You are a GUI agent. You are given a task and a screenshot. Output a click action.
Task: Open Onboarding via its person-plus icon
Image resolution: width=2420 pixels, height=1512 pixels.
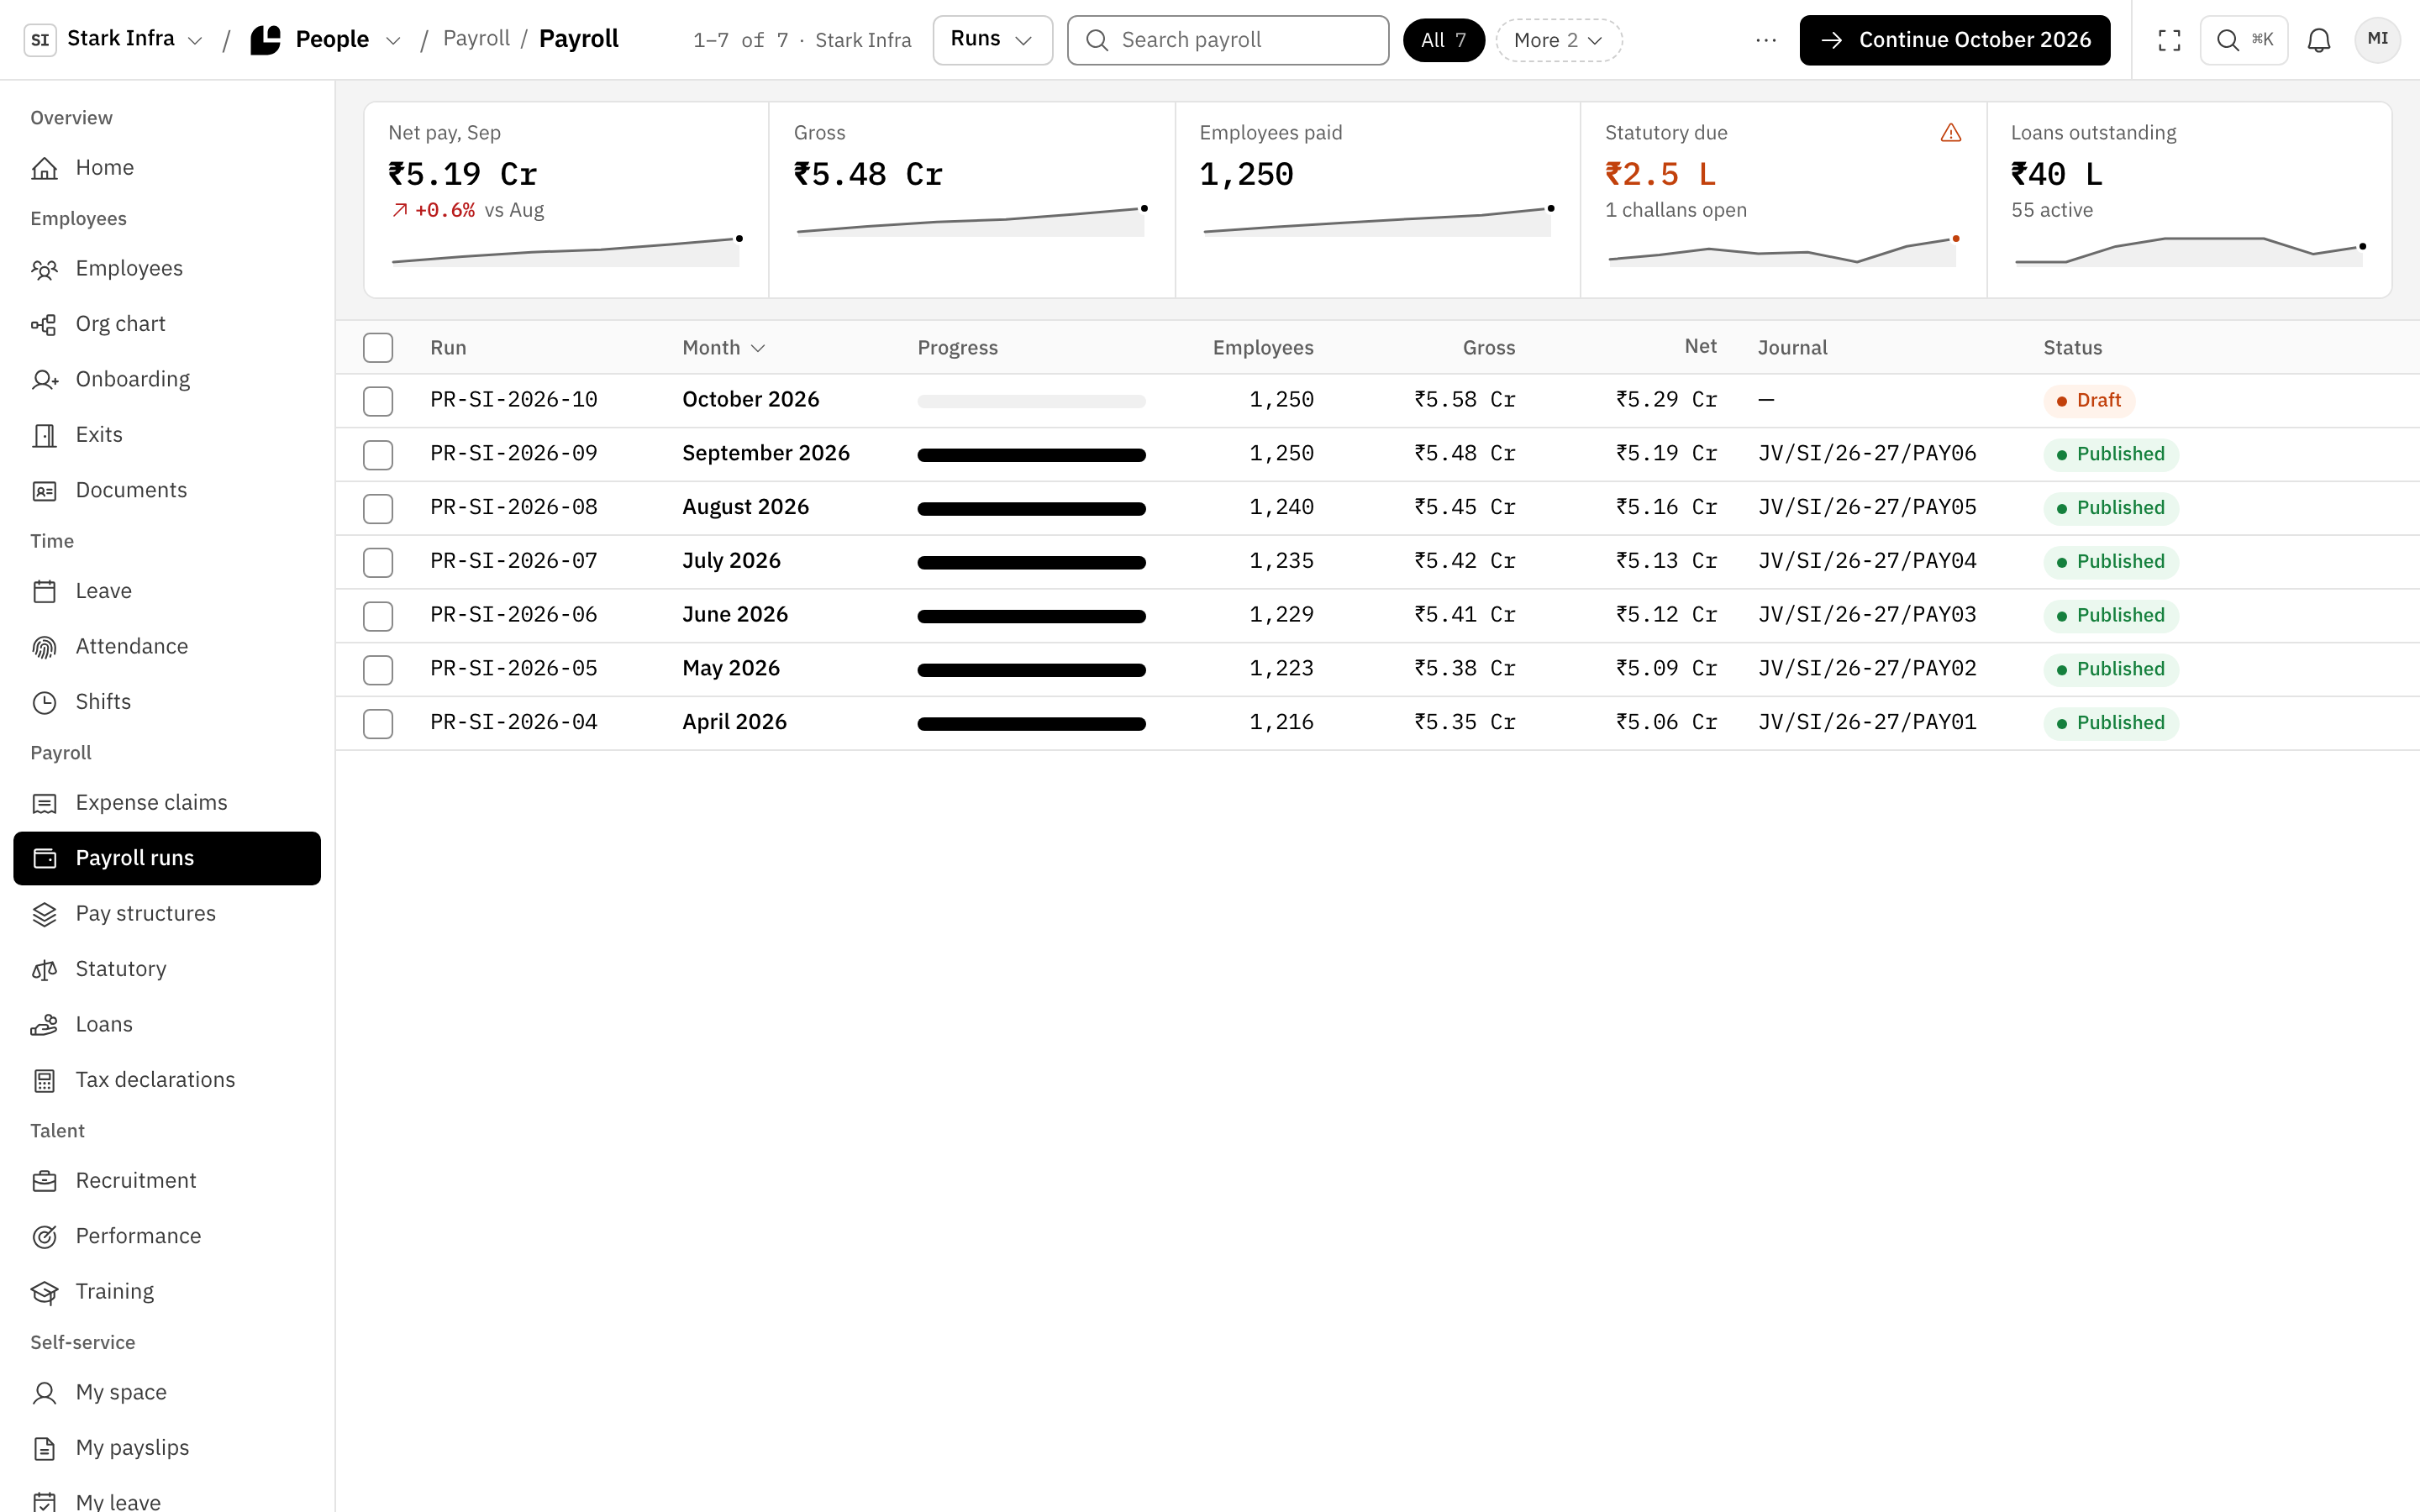44,380
